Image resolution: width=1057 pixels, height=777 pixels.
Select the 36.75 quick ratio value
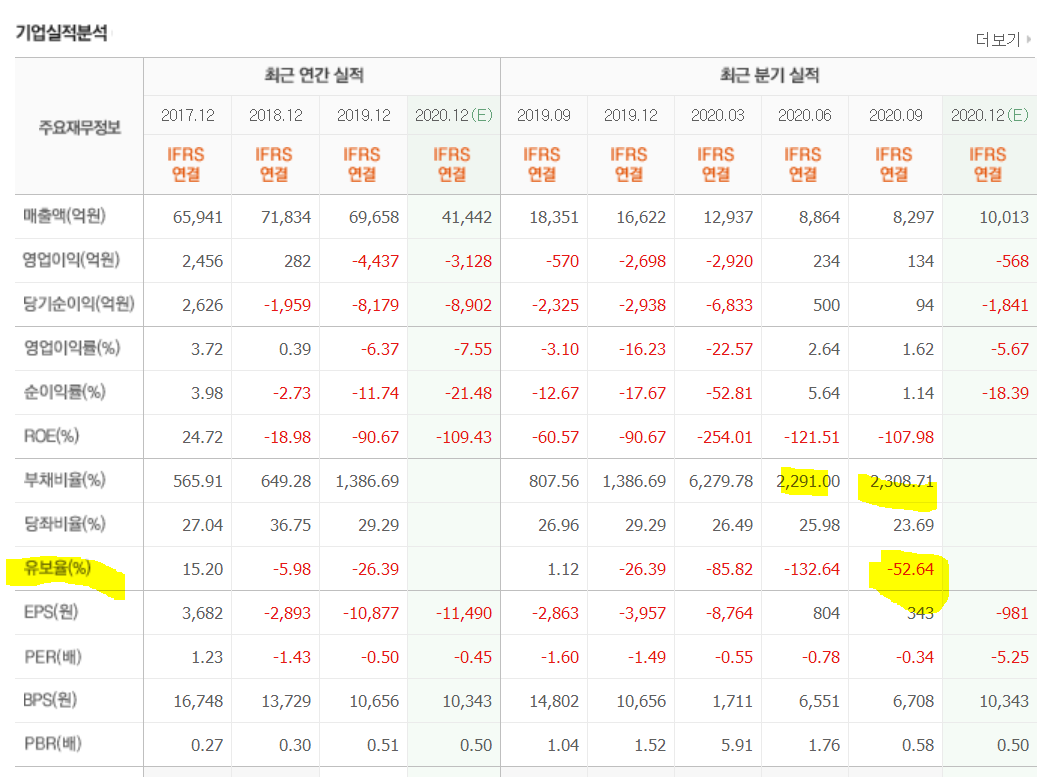pos(291,525)
